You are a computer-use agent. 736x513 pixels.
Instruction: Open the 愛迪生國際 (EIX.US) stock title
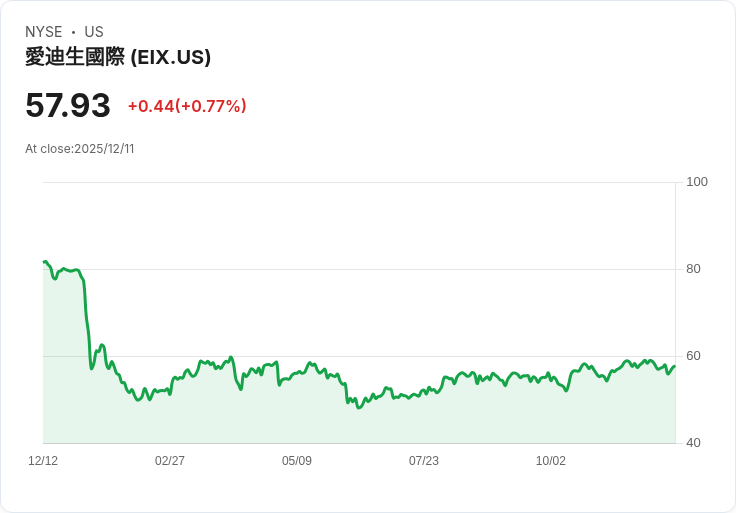pyautogui.click(x=118, y=58)
